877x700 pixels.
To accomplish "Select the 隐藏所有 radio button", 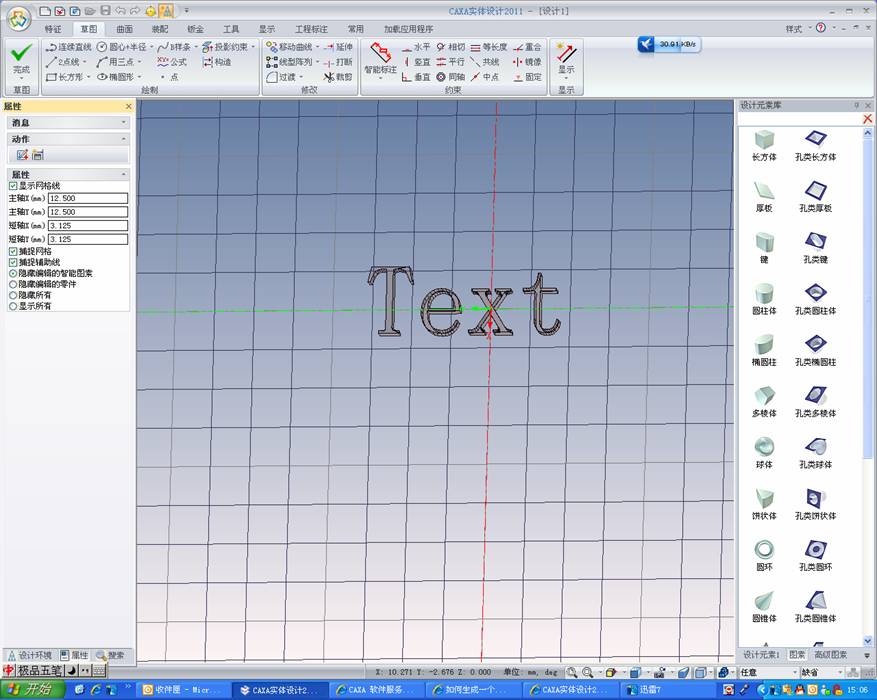I will pyautogui.click(x=13, y=295).
